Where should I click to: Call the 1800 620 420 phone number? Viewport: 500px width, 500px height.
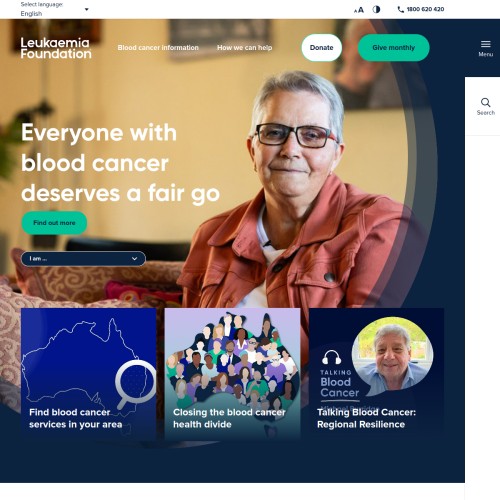pyautogui.click(x=421, y=9)
